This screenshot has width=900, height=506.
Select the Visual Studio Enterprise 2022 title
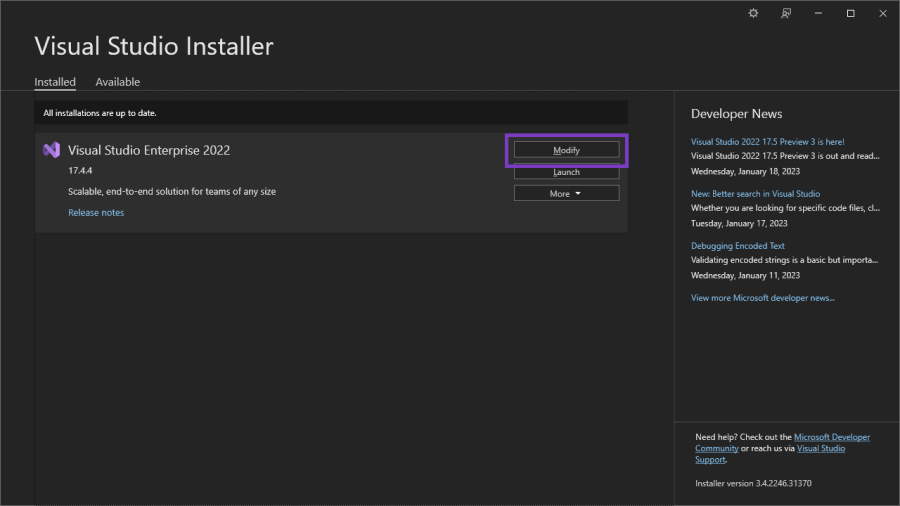pos(149,150)
